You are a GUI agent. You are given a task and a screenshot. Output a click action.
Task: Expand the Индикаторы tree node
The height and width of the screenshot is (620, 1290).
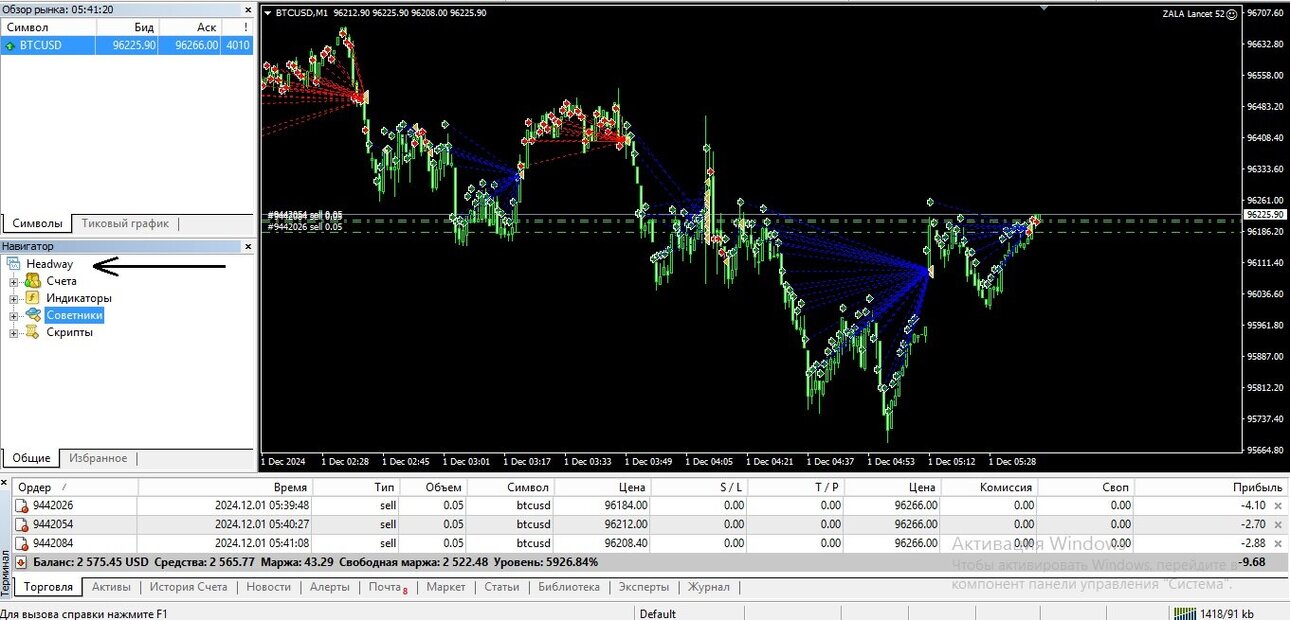coord(14,299)
